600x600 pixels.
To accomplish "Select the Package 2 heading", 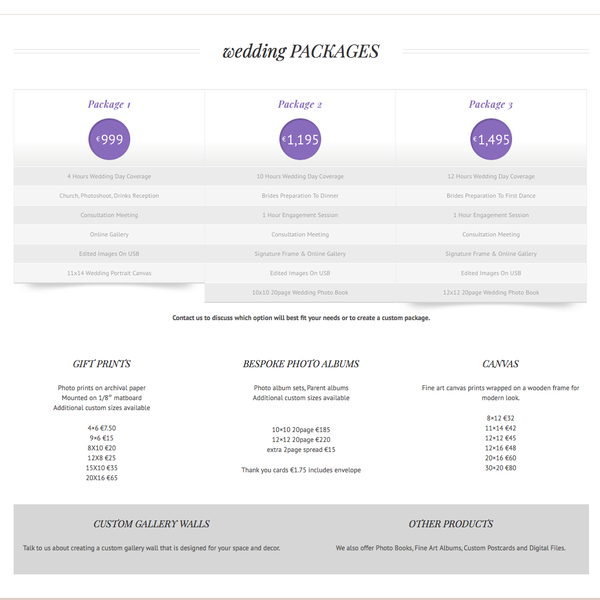I will tap(300, 104).
